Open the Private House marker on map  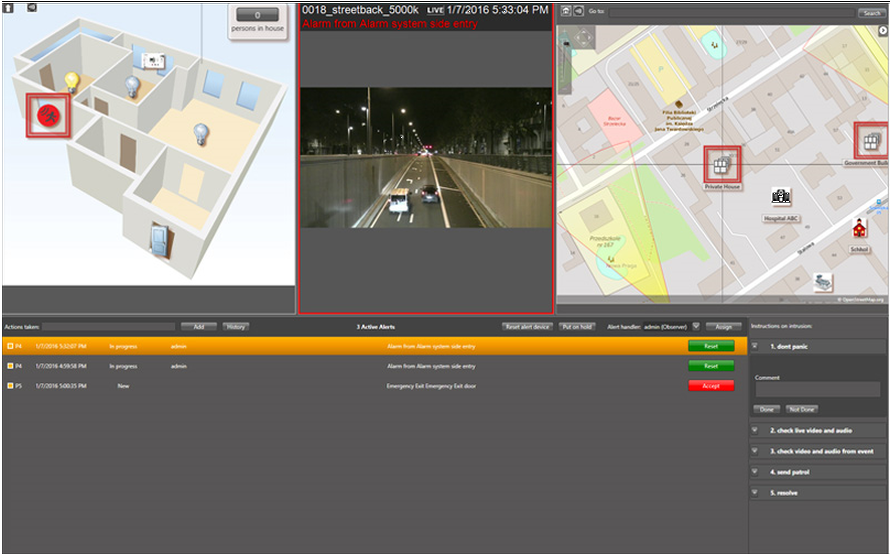(721, 165)
